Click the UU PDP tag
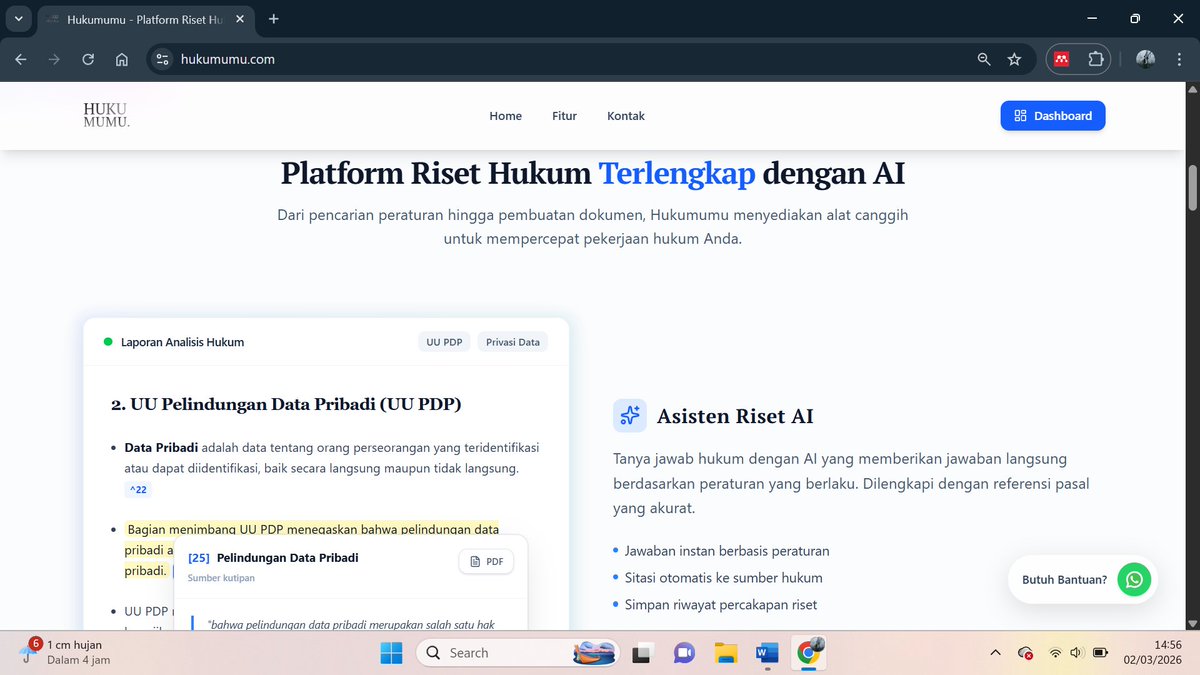Screen dimensions: 1200x675 [x=444, y=342]
